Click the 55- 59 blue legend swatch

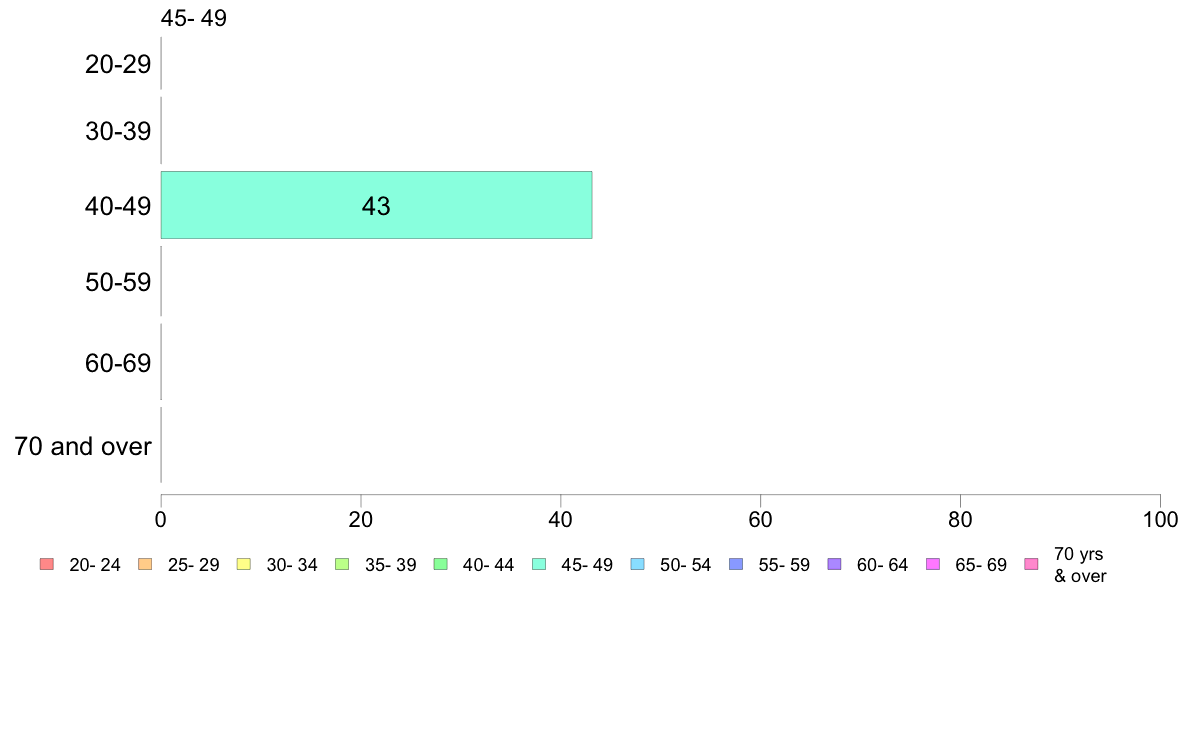click(x=736, y=564)
